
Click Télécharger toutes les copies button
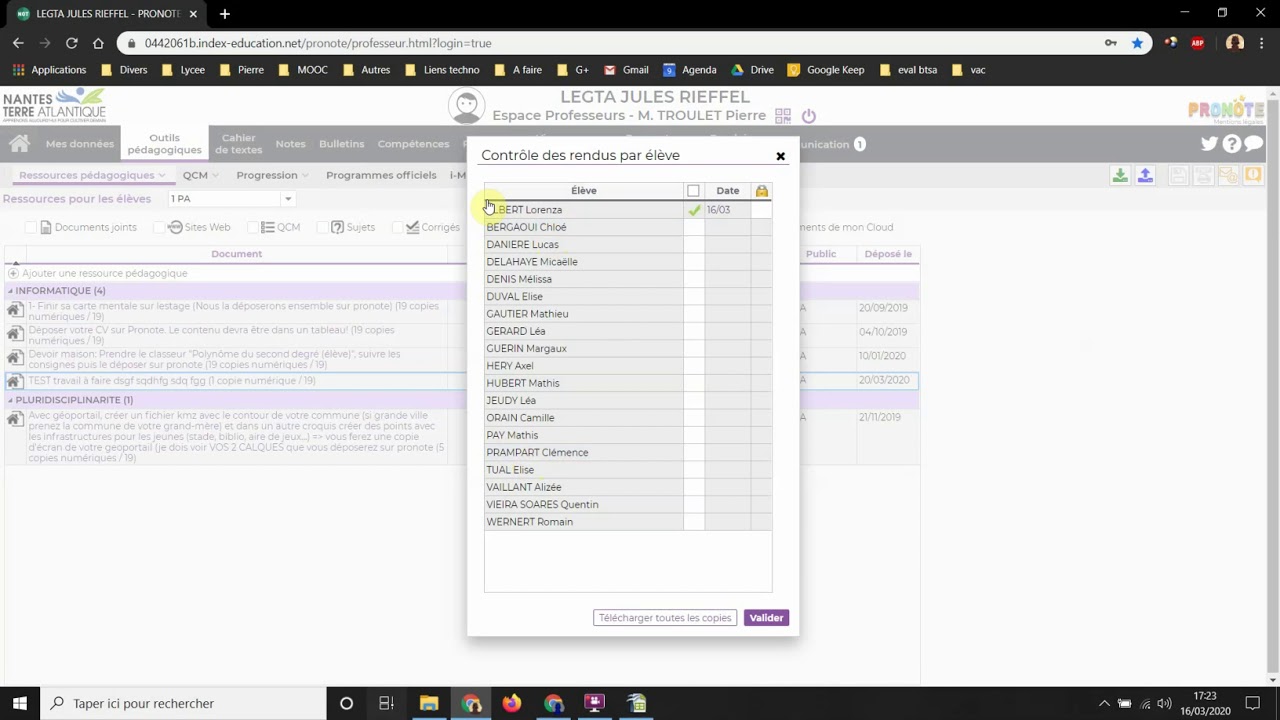665,618
